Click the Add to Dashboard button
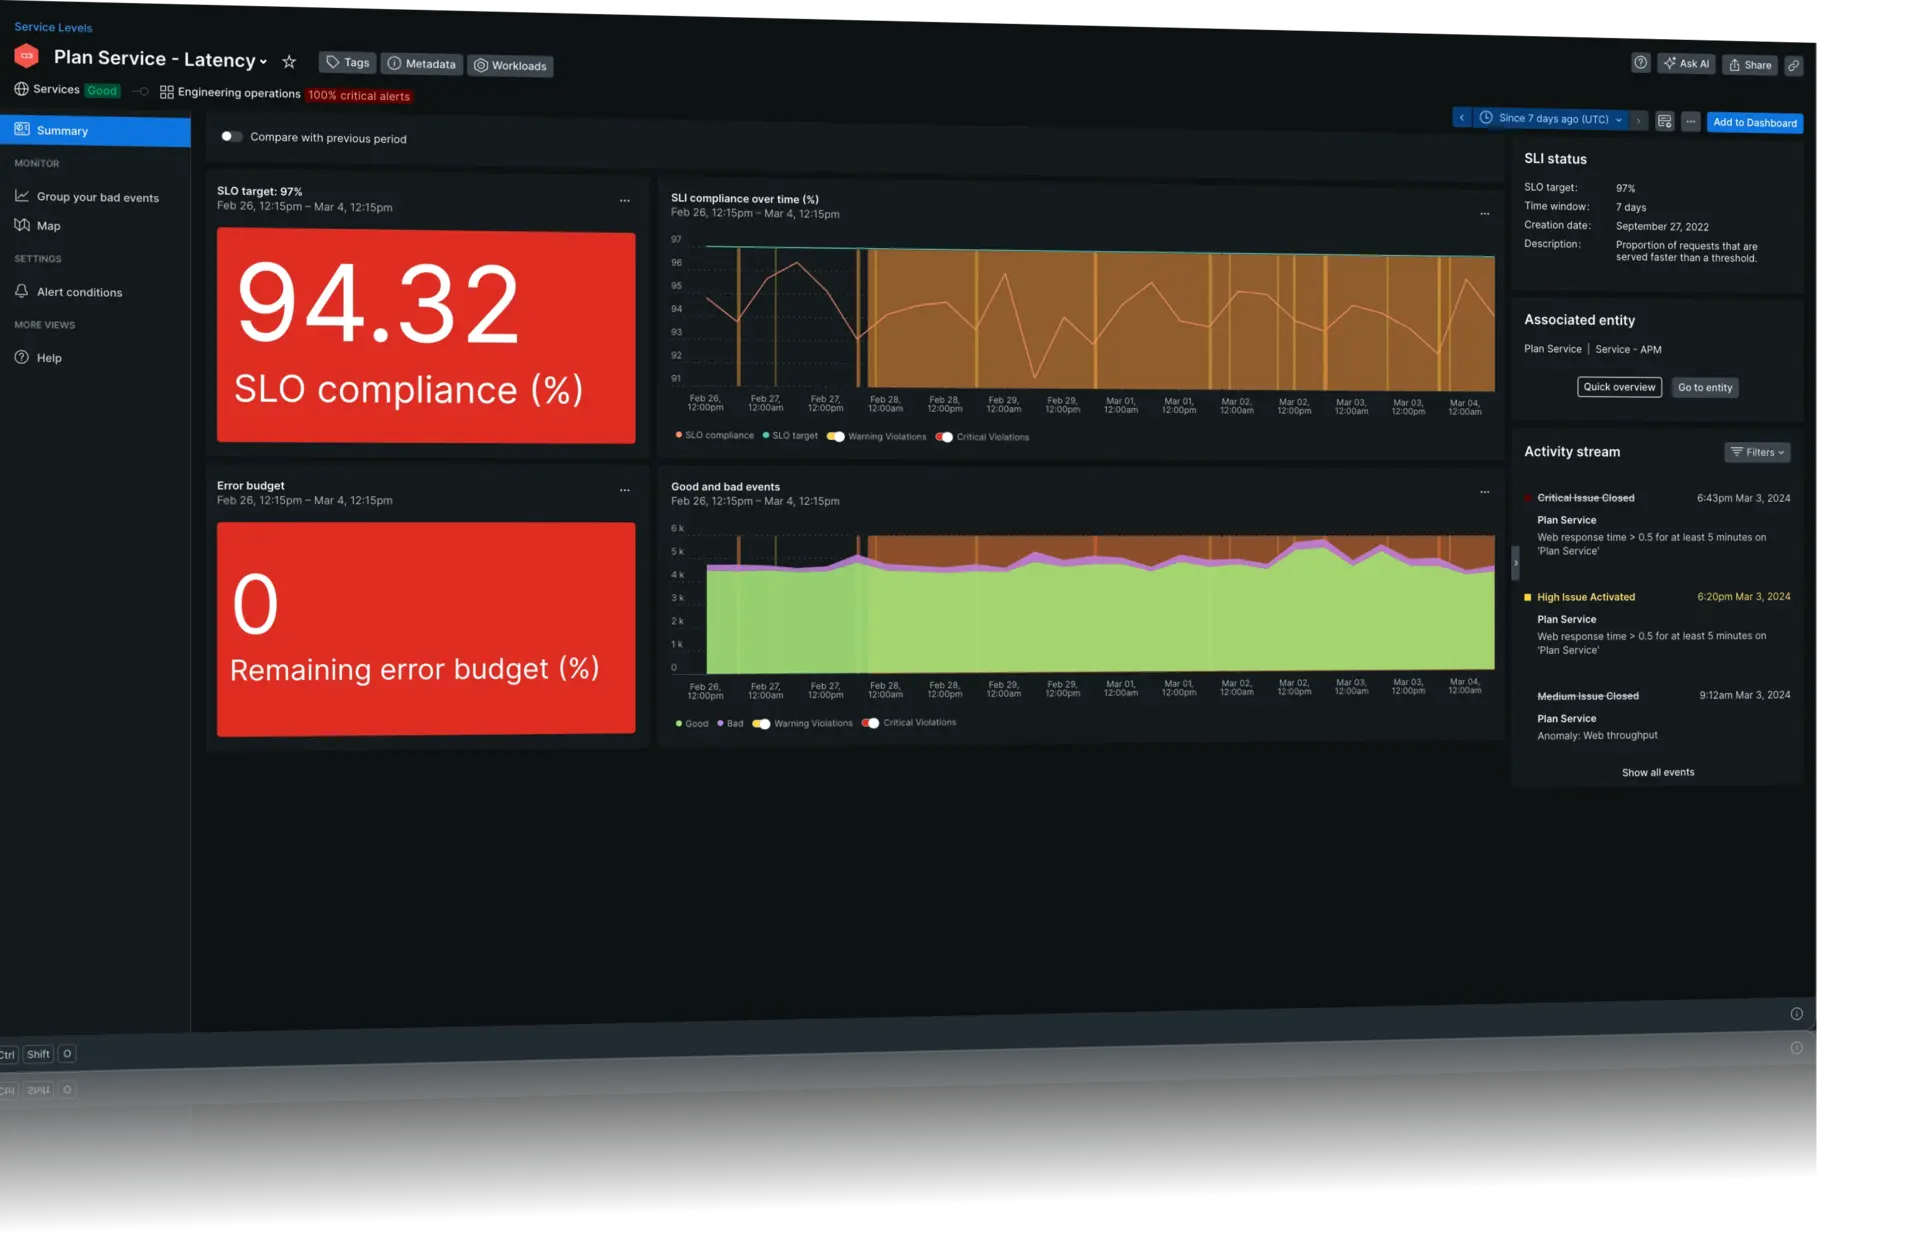 tap(1754, 122)
